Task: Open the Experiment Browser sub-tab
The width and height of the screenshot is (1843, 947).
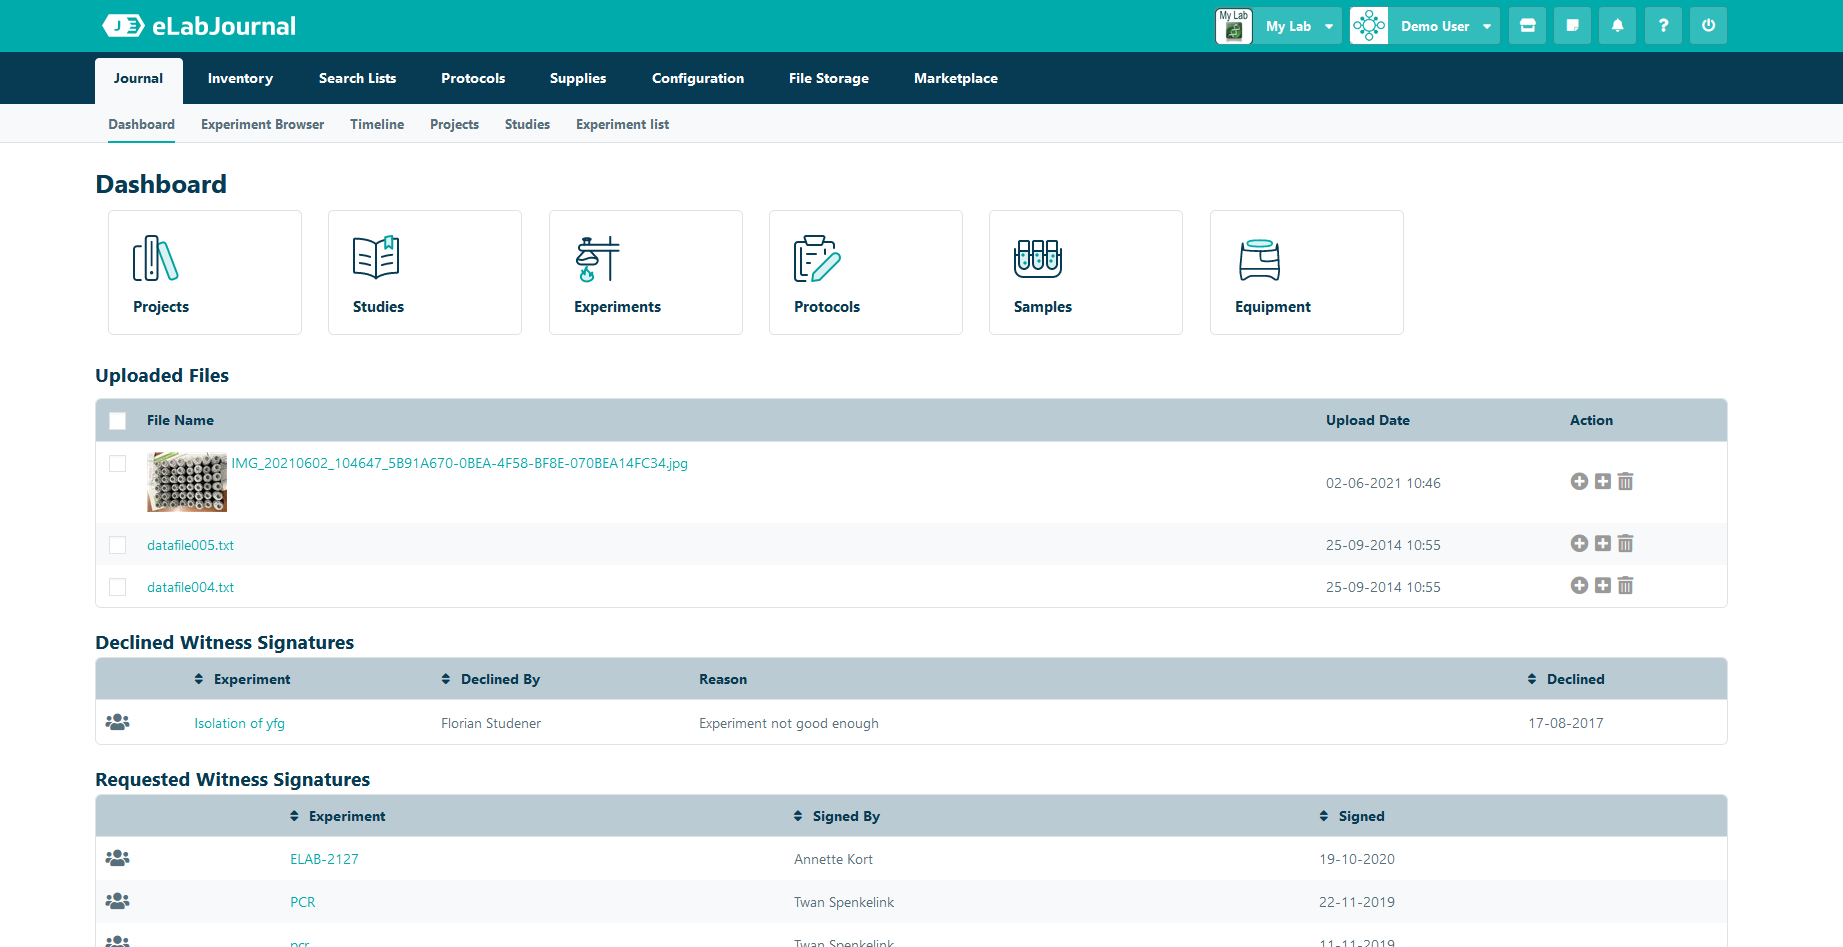Action: (262, 125)
